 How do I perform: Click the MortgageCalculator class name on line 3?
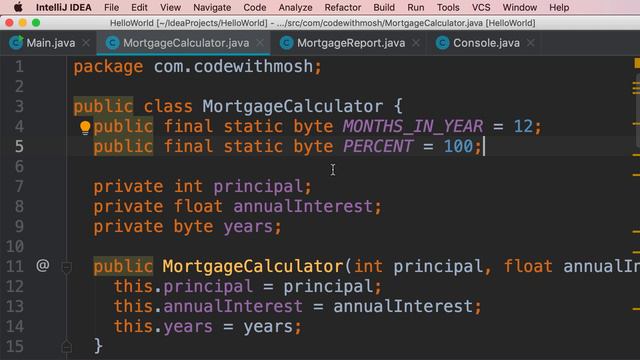[293, 107]
